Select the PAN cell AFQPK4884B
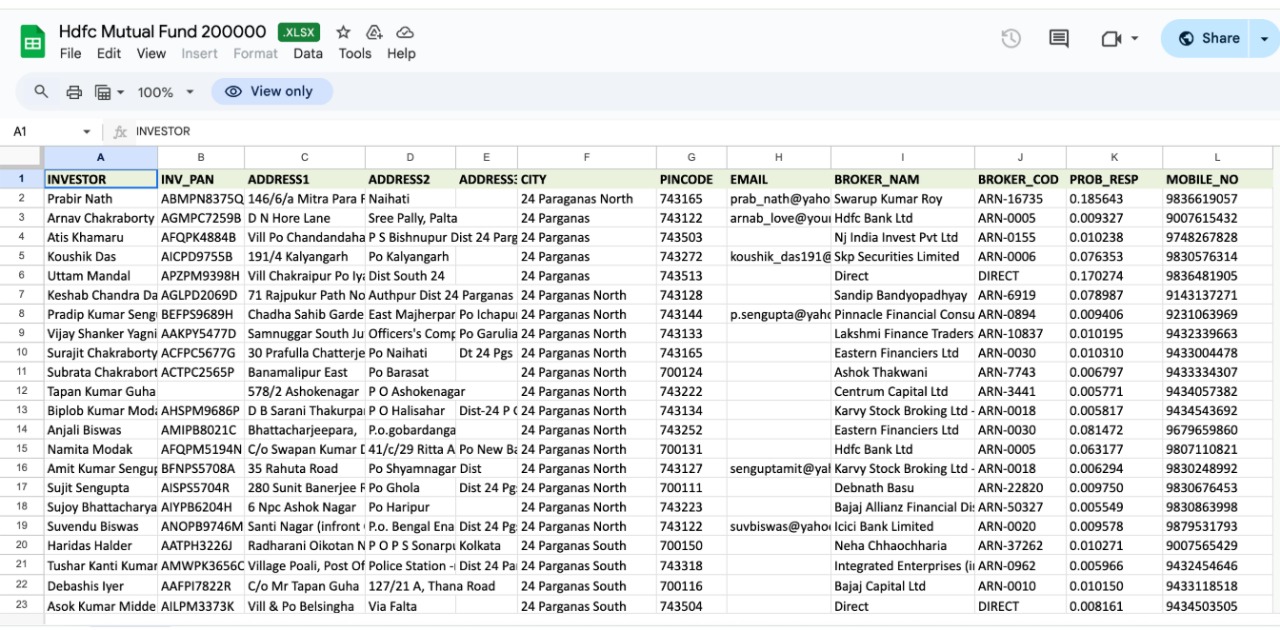This screenshot has width=1280, height=630. click(x=201, y=237)
